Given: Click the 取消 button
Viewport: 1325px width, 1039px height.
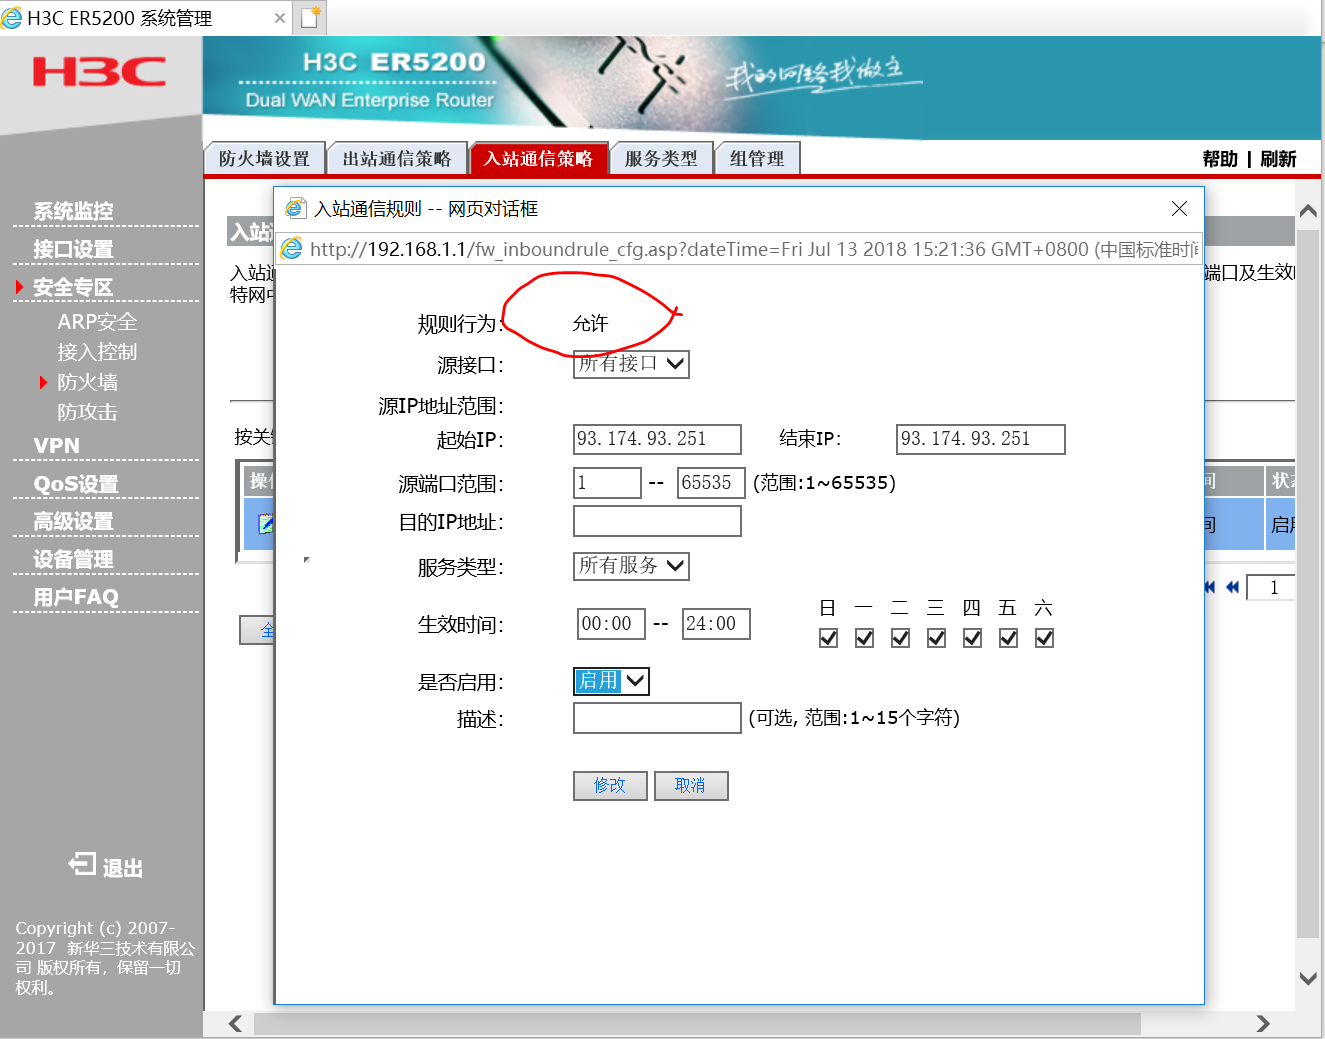Looking at the screenshot, I should 690,786.
